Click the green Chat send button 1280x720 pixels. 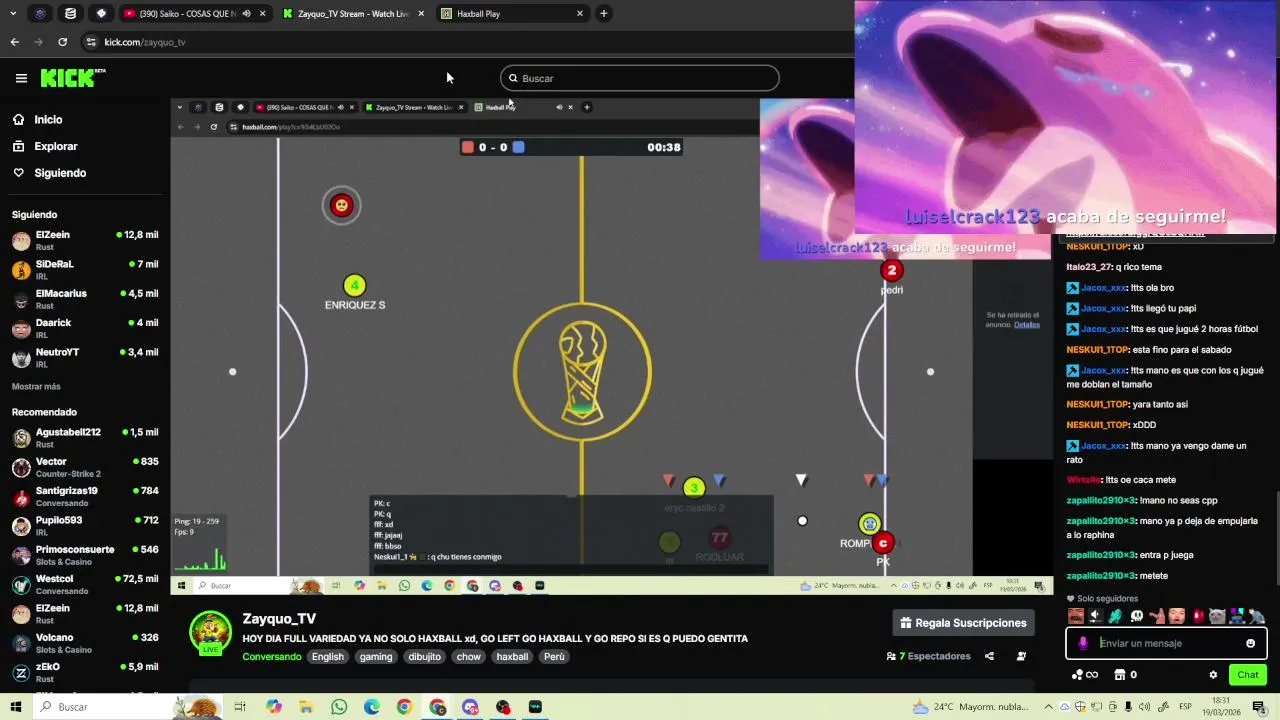click(1248, 675)
